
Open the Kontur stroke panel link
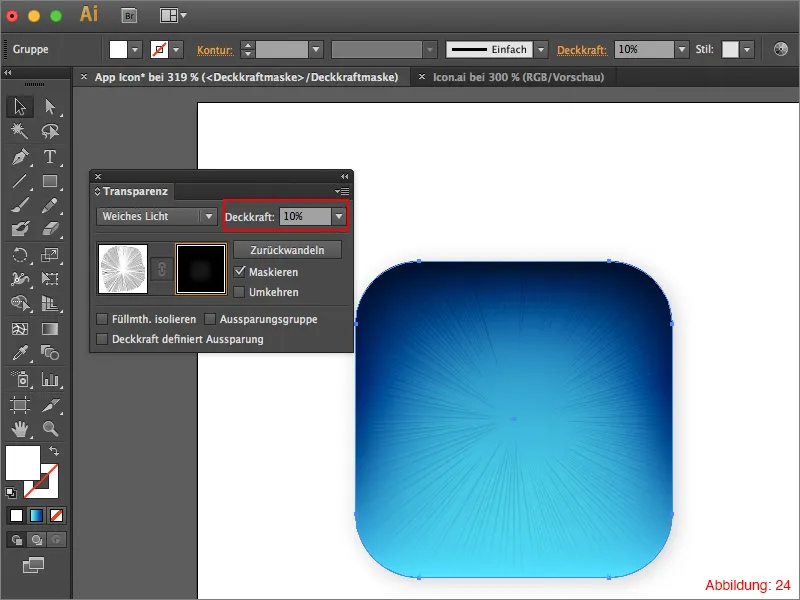click(x=215, y=50)
